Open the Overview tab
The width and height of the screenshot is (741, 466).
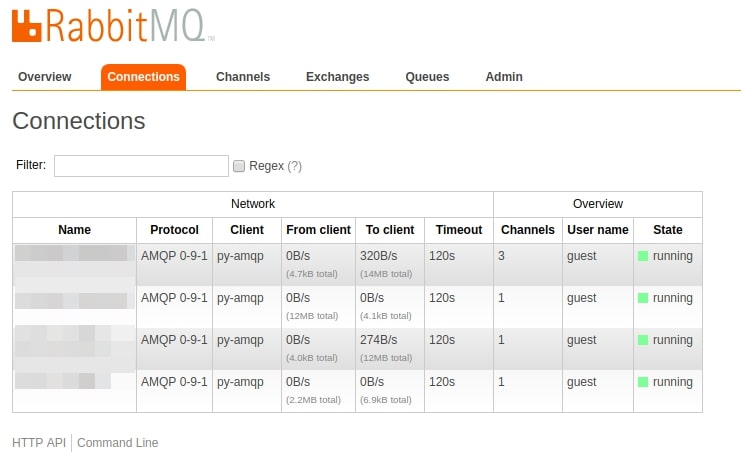[44, 77]
